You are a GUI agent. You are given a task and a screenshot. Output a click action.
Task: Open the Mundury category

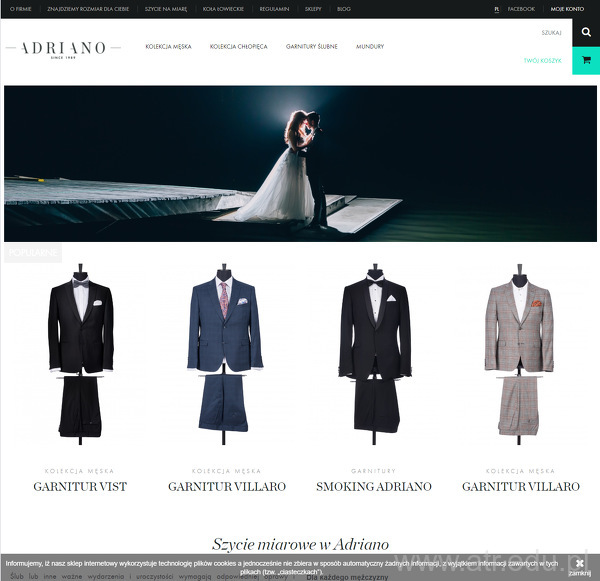[x=370, y=47]
